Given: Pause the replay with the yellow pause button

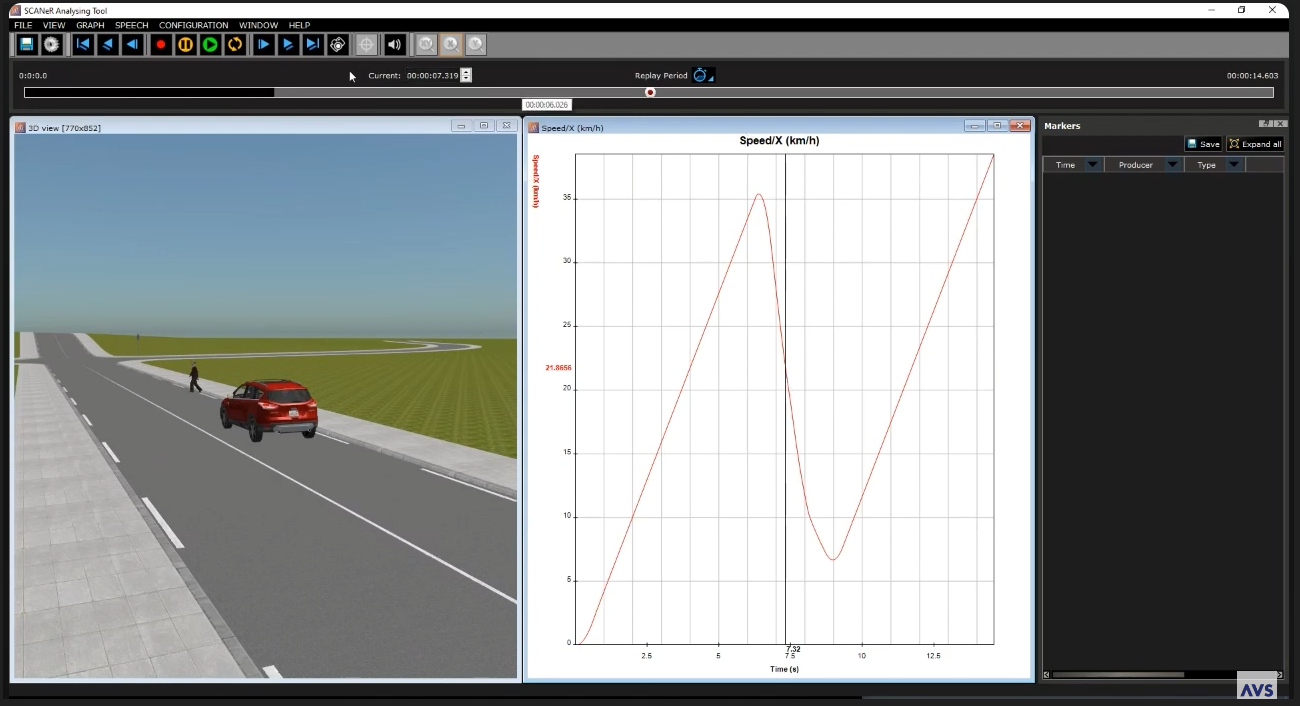Looking at the screenshot, I should pos(186,45).
